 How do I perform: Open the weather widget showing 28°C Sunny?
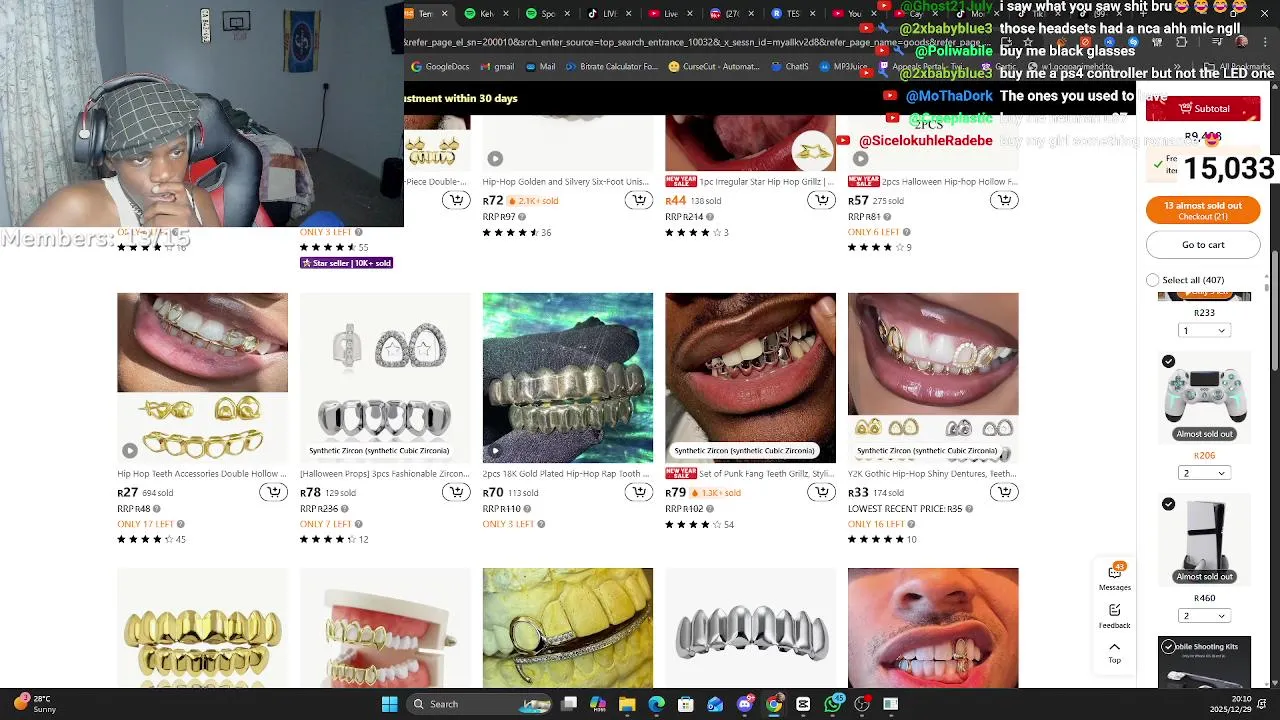pos(35,704)
